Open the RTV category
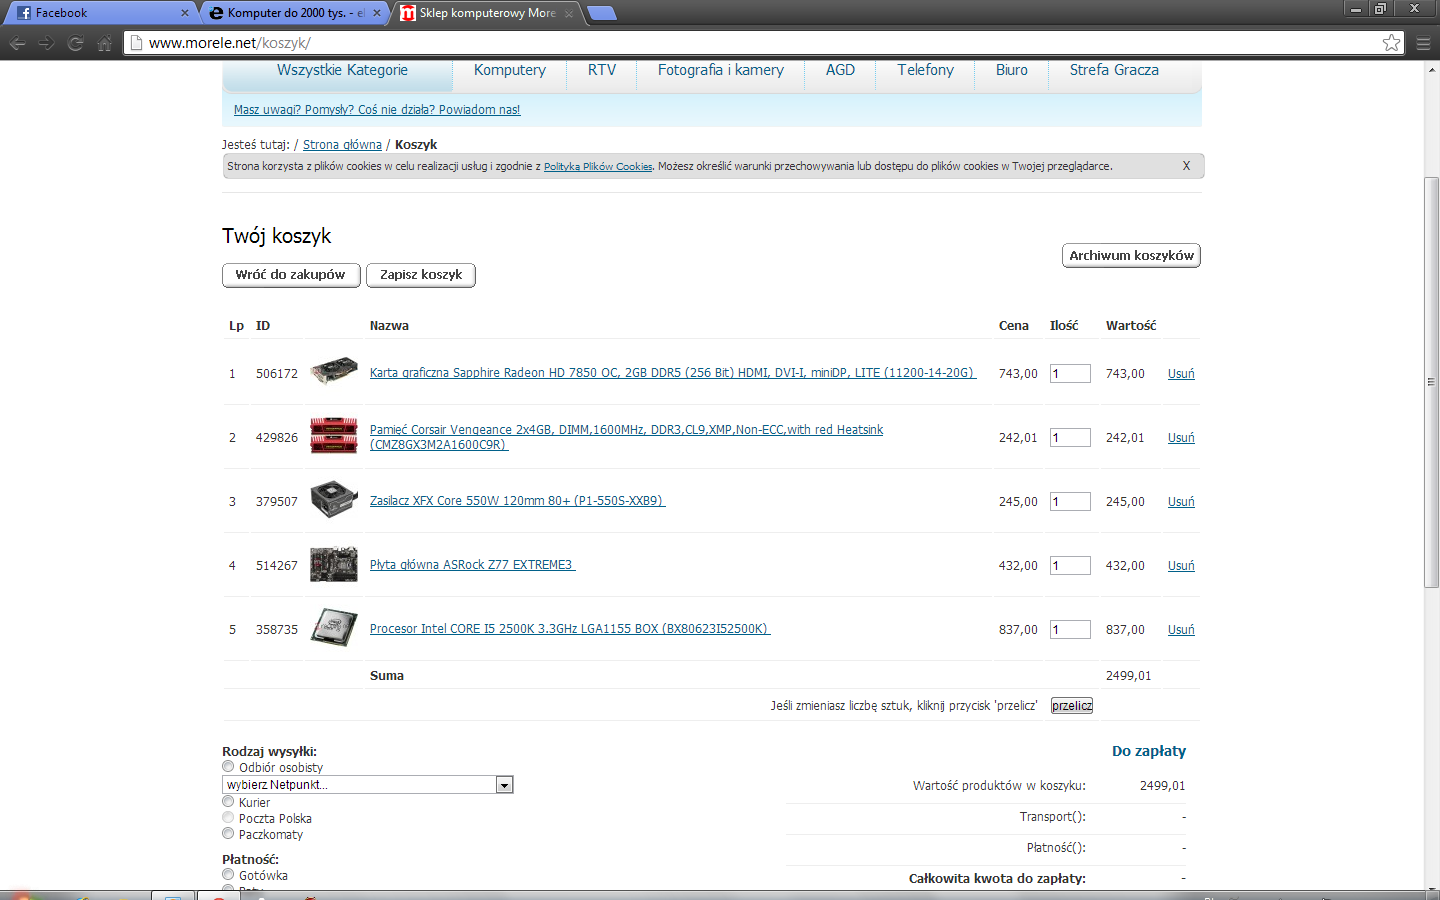Screen dimensions: 1440x900 pos(602,70)
